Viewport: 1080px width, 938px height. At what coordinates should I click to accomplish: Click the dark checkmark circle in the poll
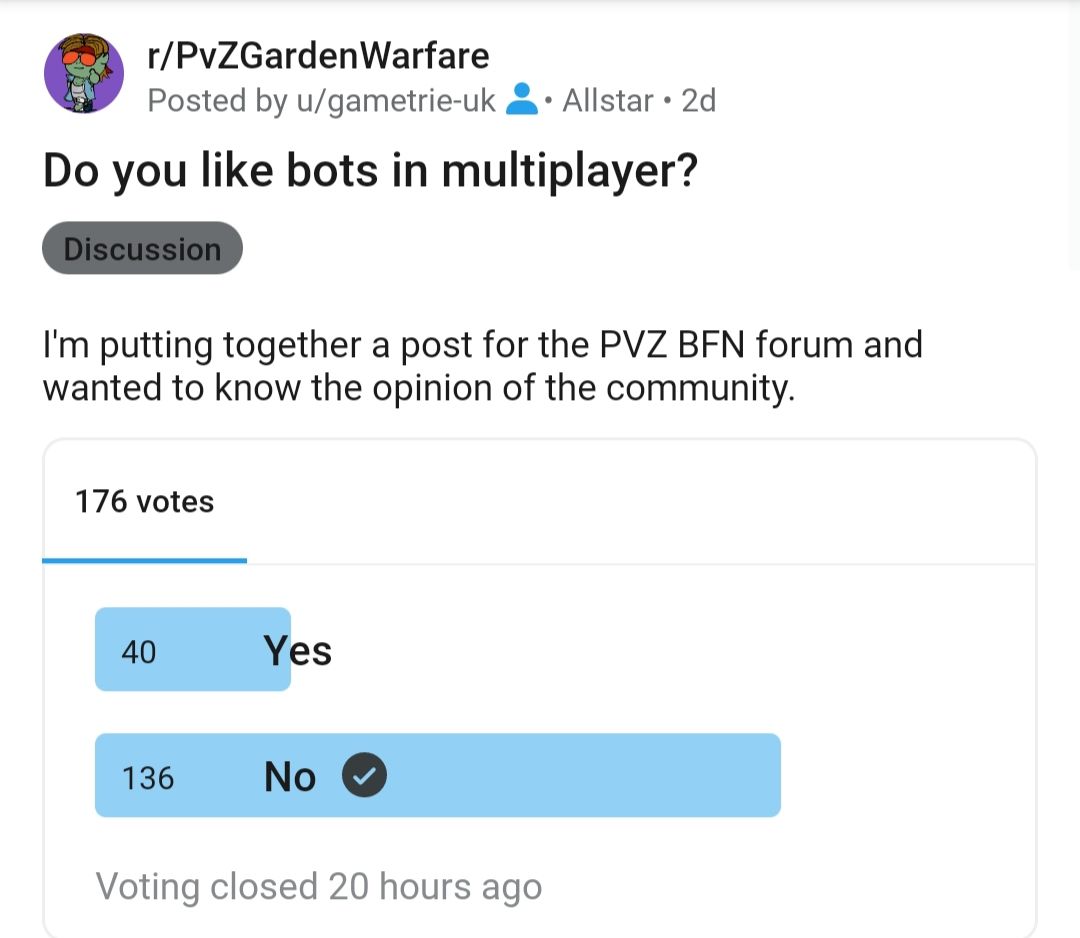(366, 775)
